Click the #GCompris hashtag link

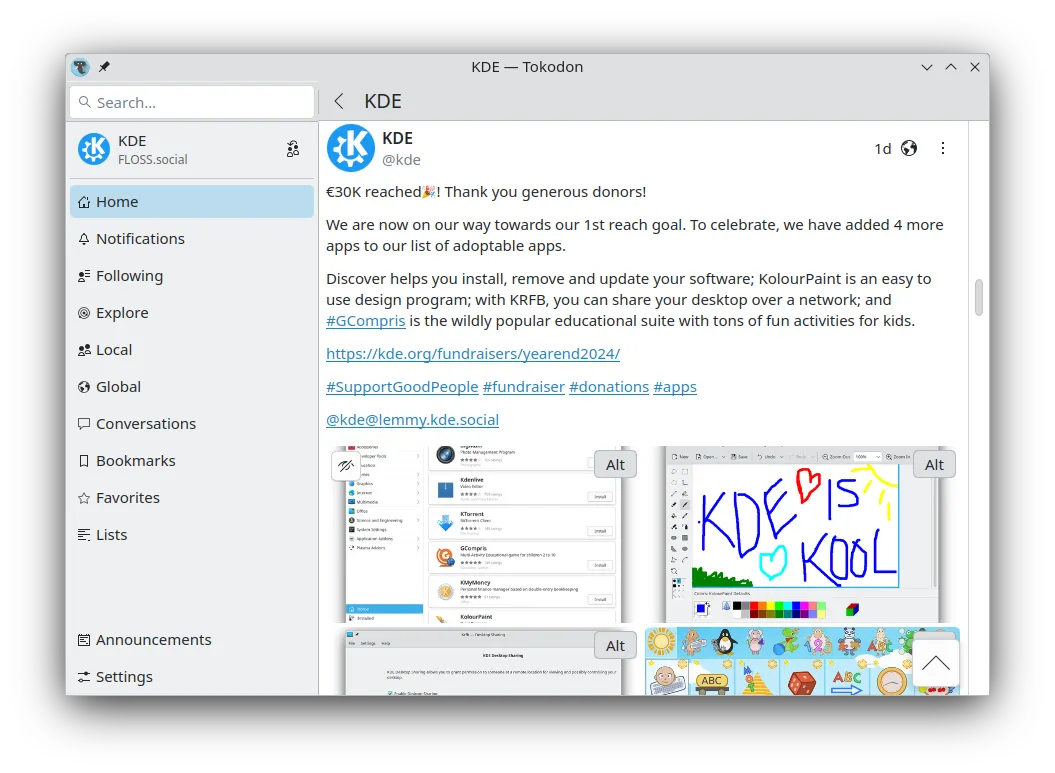point(366,321)
